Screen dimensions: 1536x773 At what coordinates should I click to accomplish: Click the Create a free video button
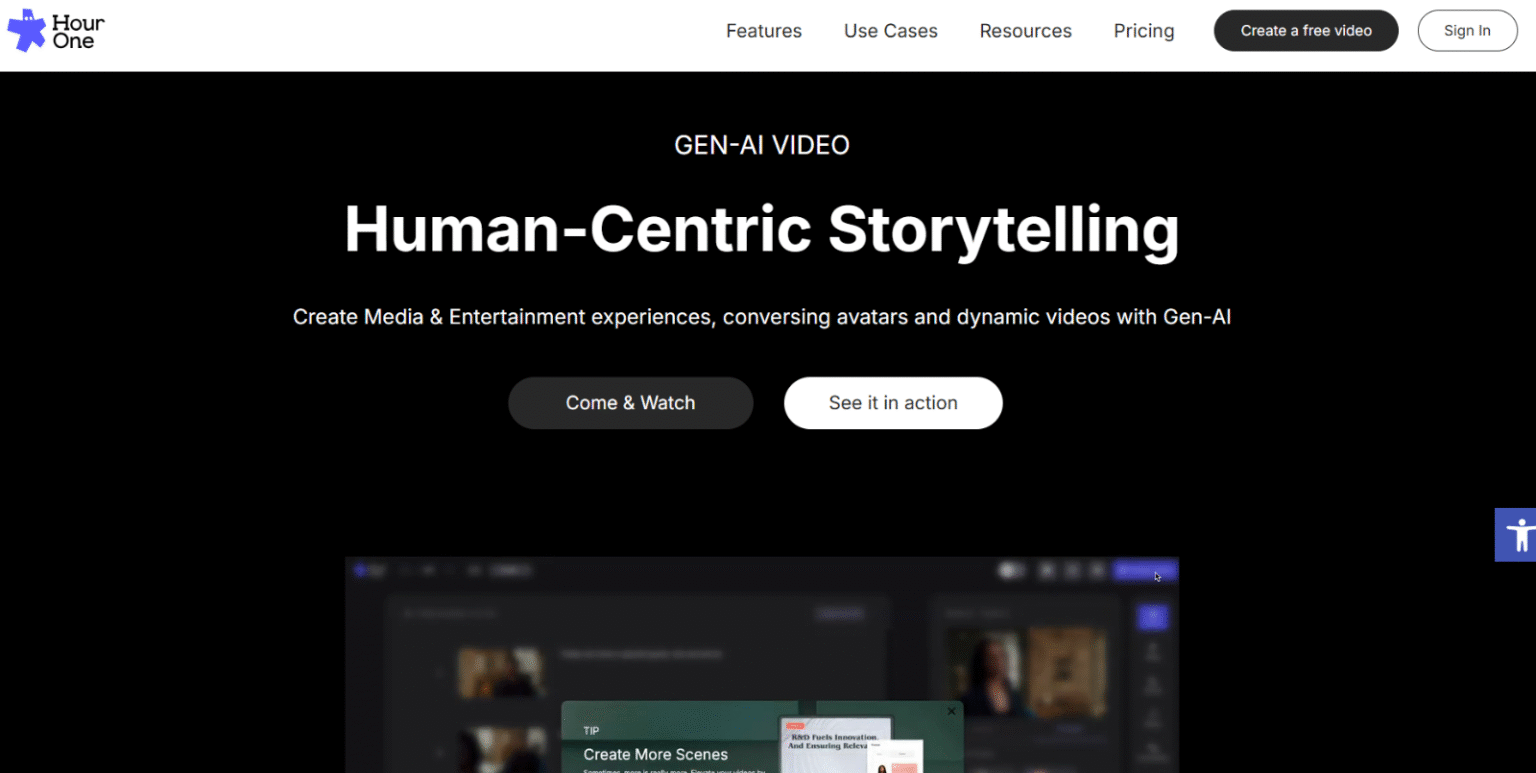pos(1305,30)
